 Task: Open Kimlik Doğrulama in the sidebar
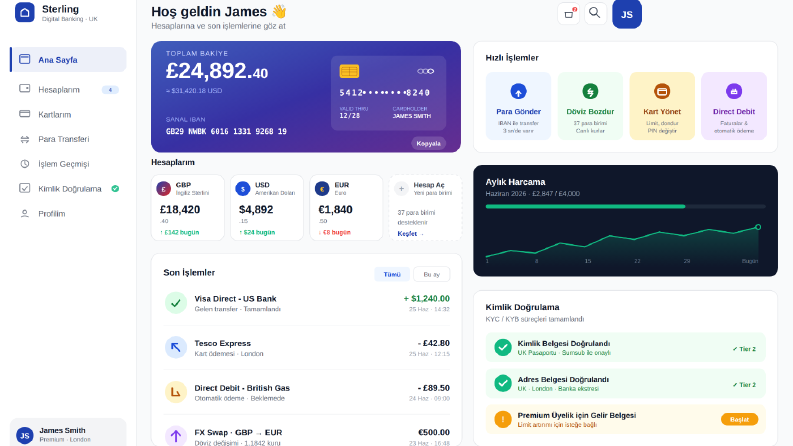[68, 189]
